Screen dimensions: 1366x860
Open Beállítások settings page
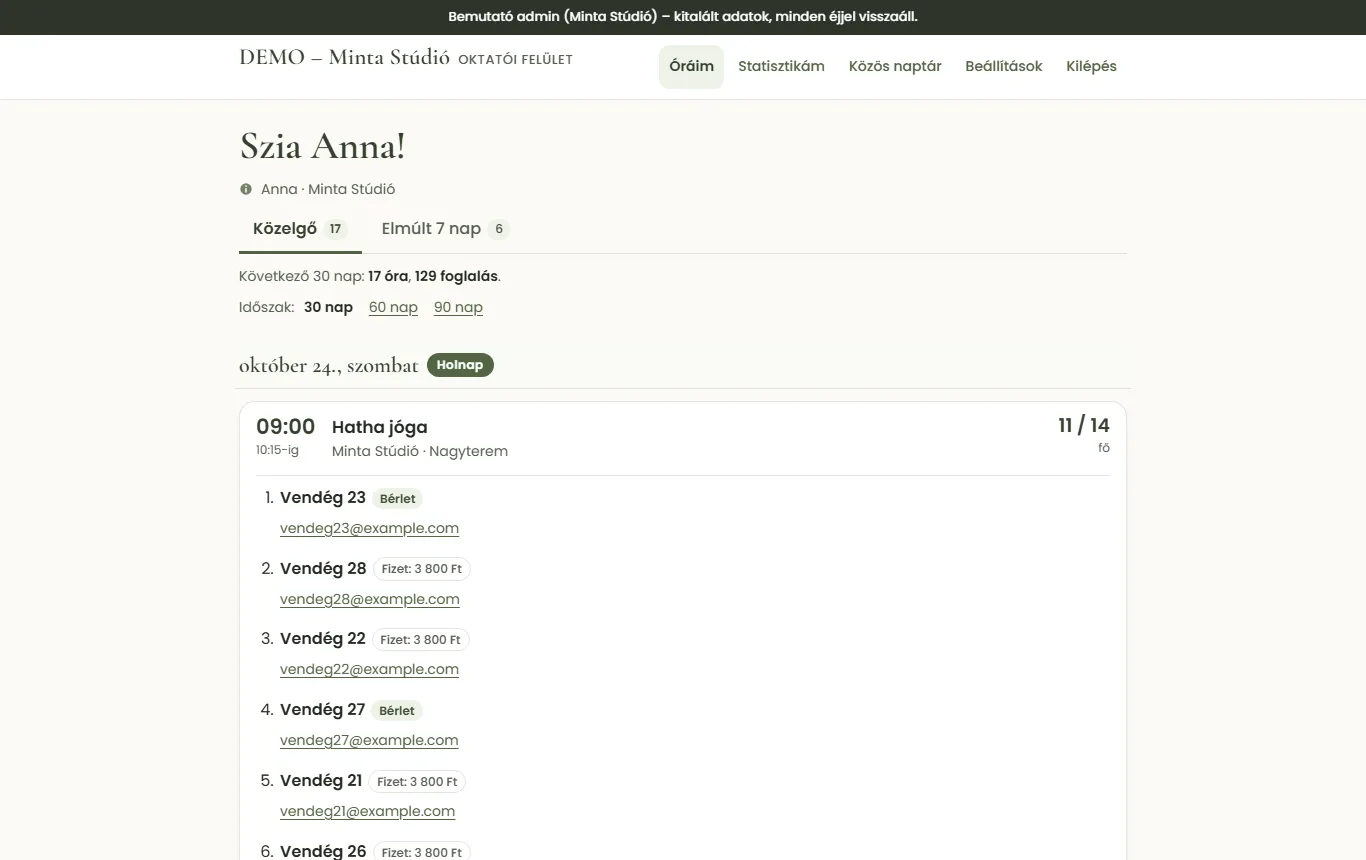pyautogui.click(x=1003, y=66)
